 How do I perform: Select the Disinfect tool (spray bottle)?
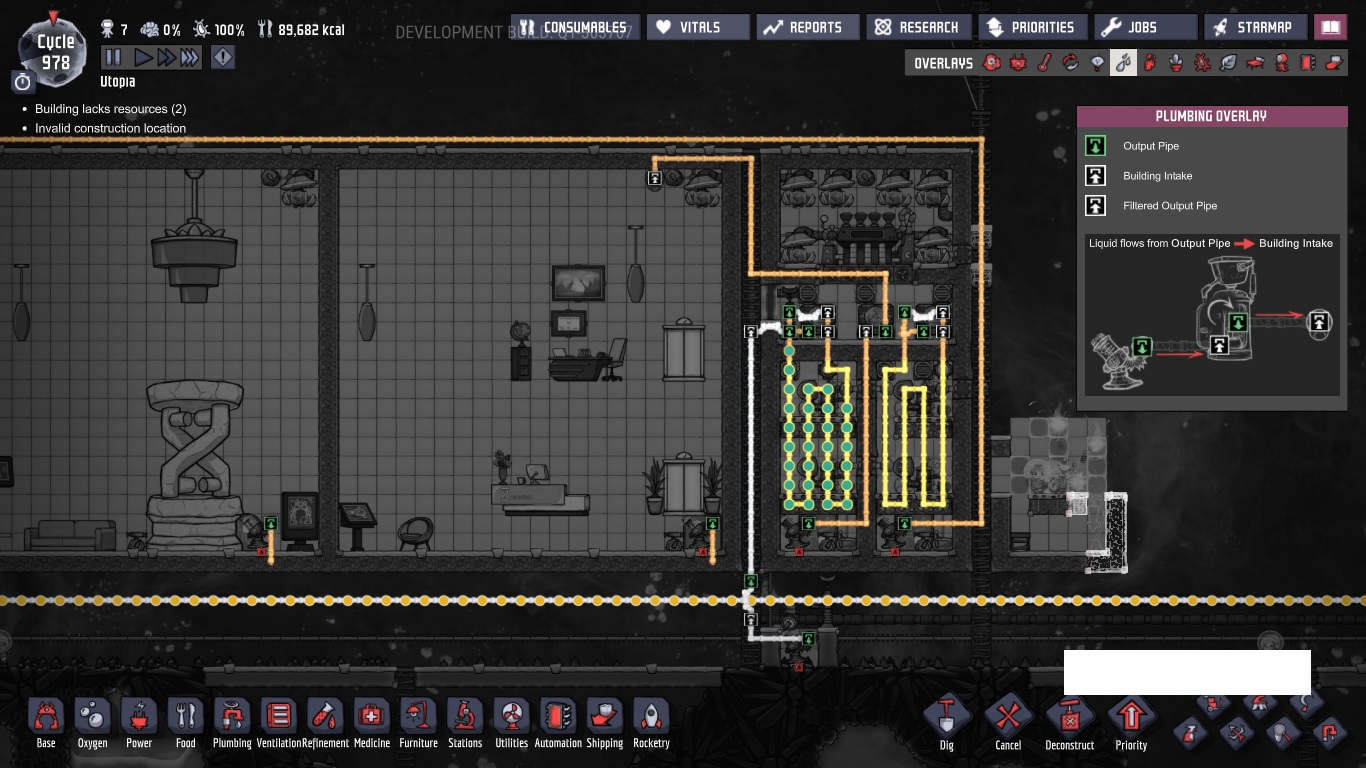(x=1188, y=734)
